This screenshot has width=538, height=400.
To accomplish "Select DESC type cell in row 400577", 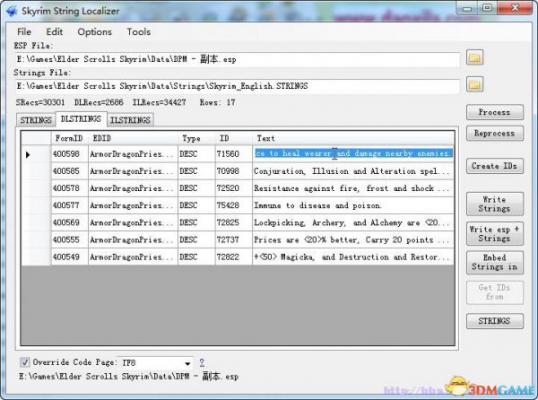I will click(x=197, y=205).
